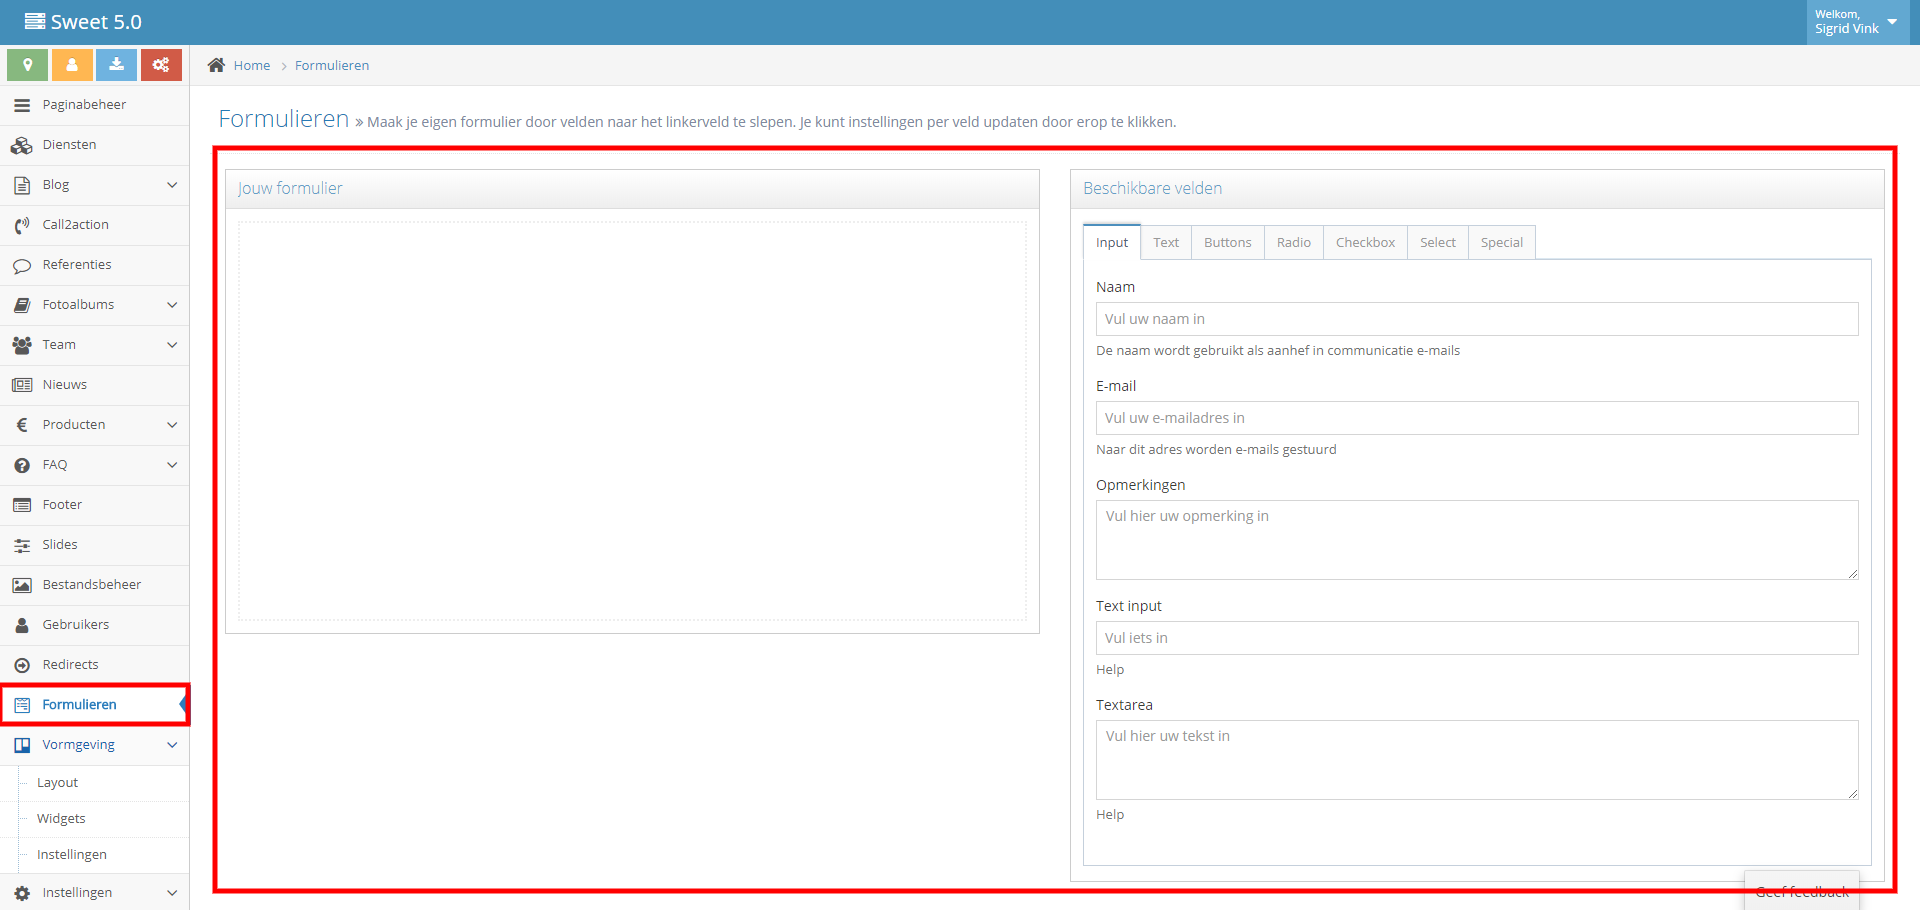Click the Naam input field
The image size is (1920, 910).
[1477, 319]
